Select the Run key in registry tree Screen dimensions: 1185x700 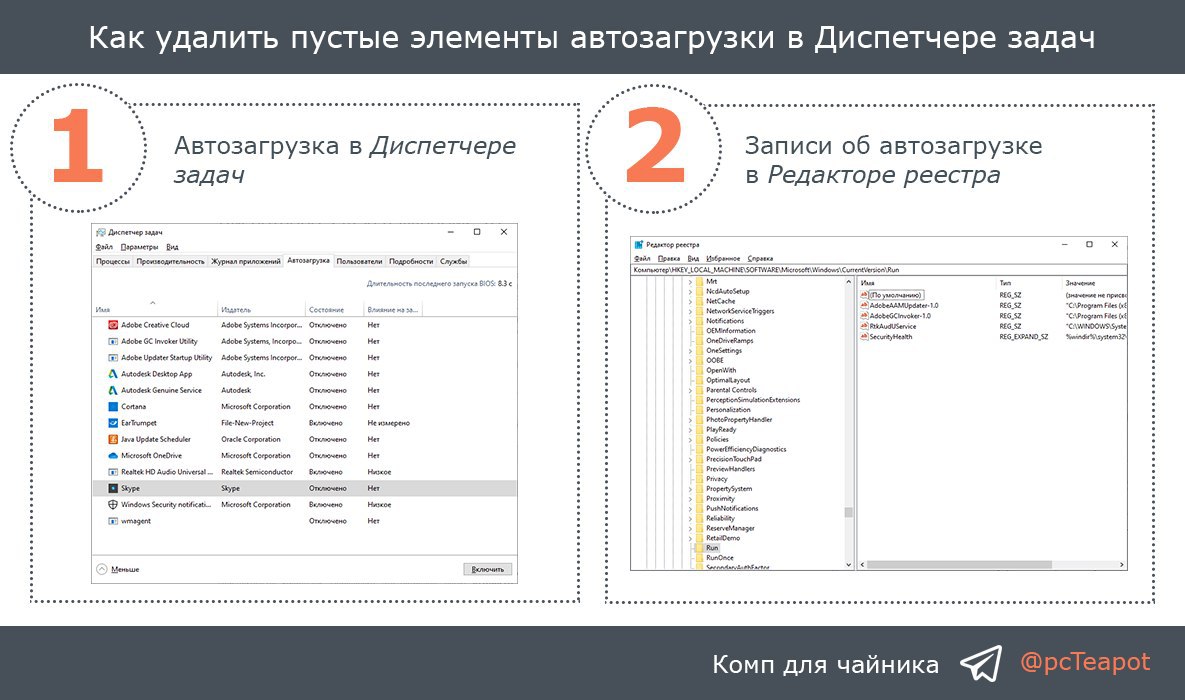[x=712, y=548]
